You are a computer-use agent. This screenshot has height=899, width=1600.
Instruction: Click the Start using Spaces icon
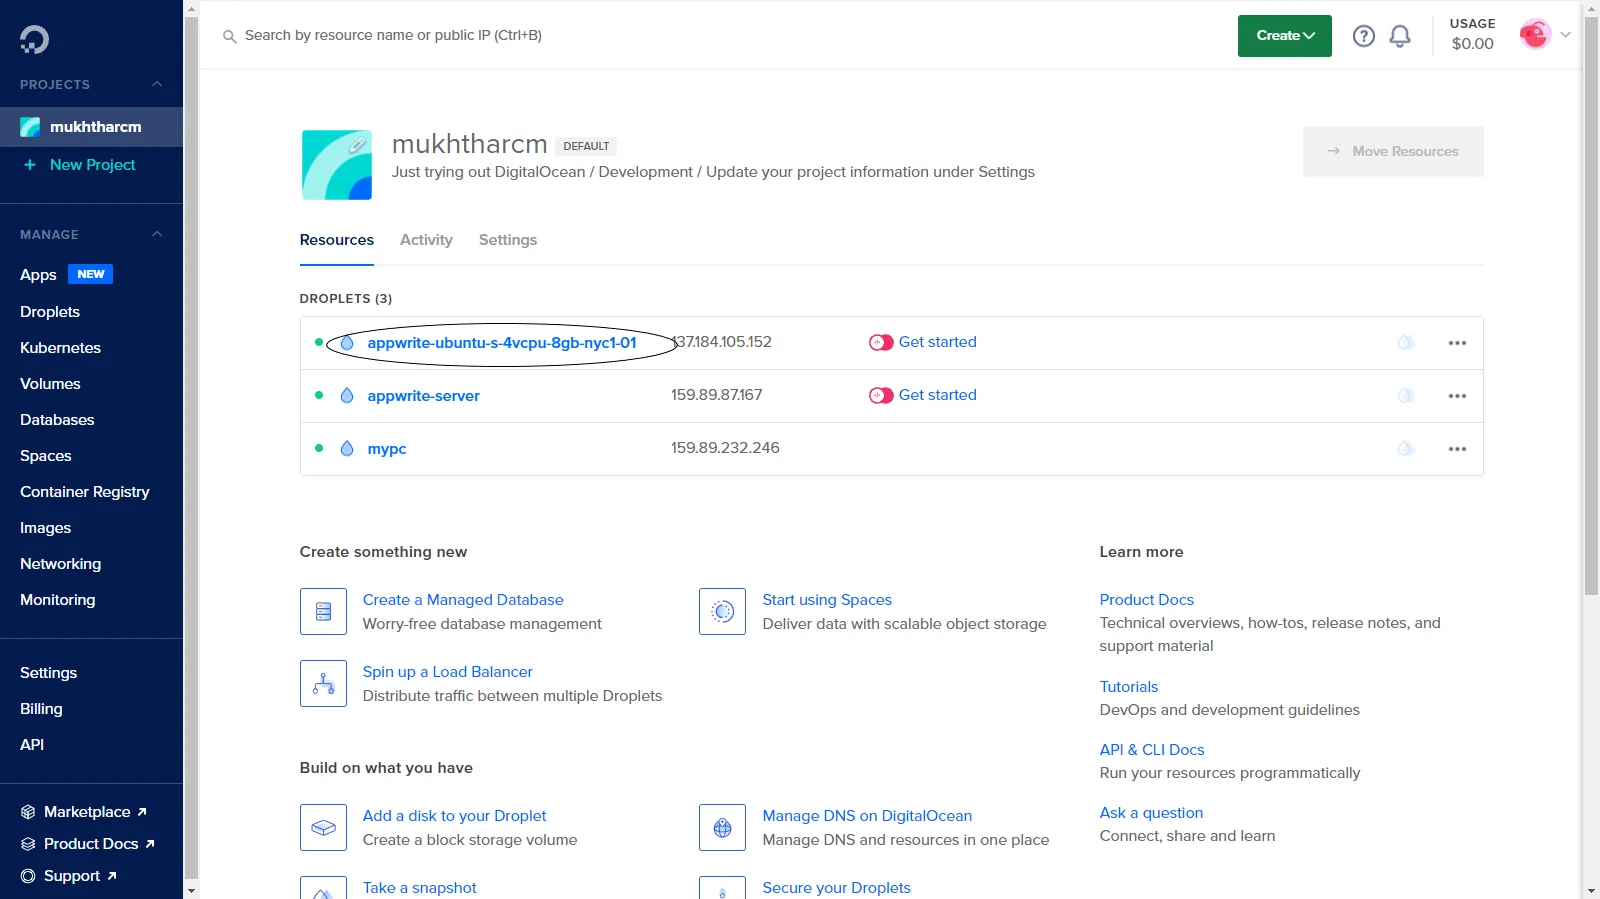click(x=722, y=611)
